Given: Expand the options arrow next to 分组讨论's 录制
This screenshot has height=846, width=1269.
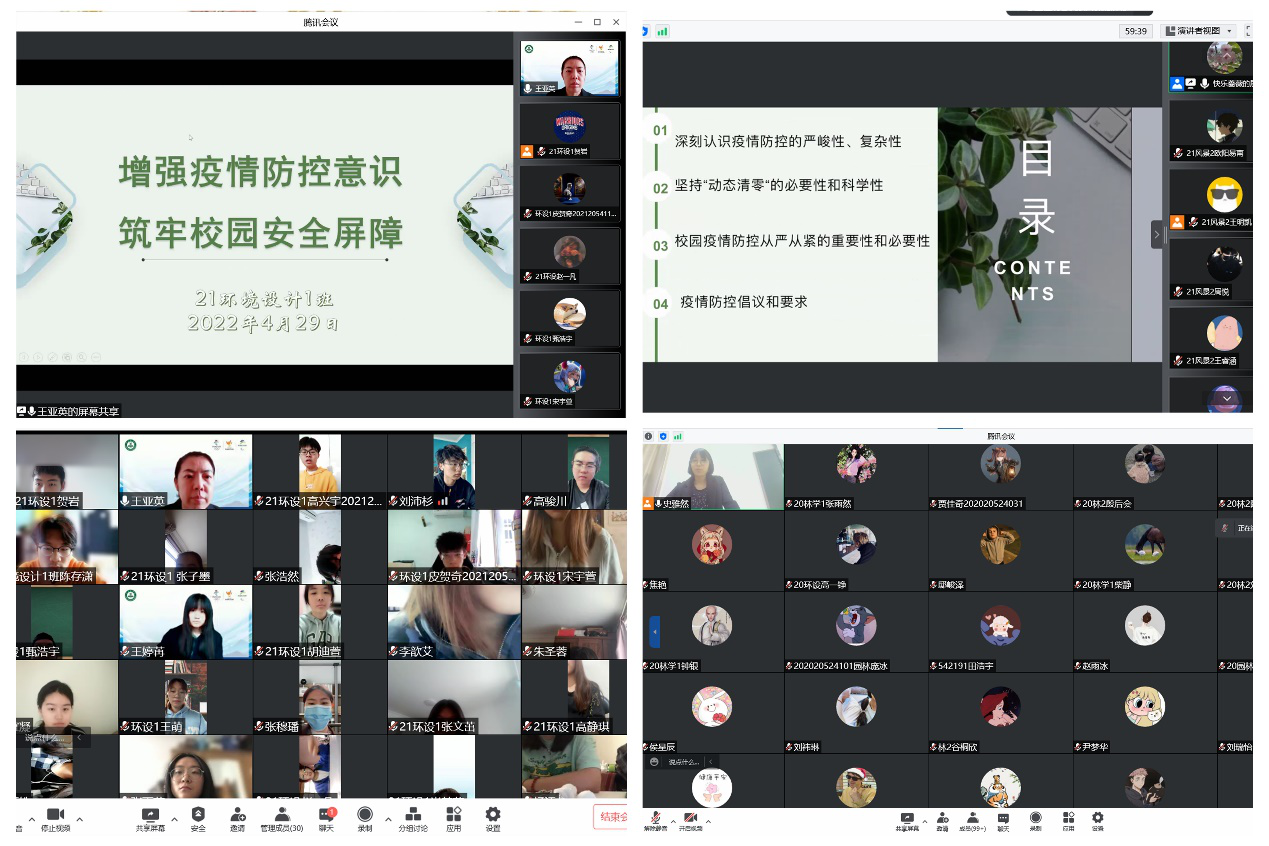Looking at the screenshot, I should (388, 819).
